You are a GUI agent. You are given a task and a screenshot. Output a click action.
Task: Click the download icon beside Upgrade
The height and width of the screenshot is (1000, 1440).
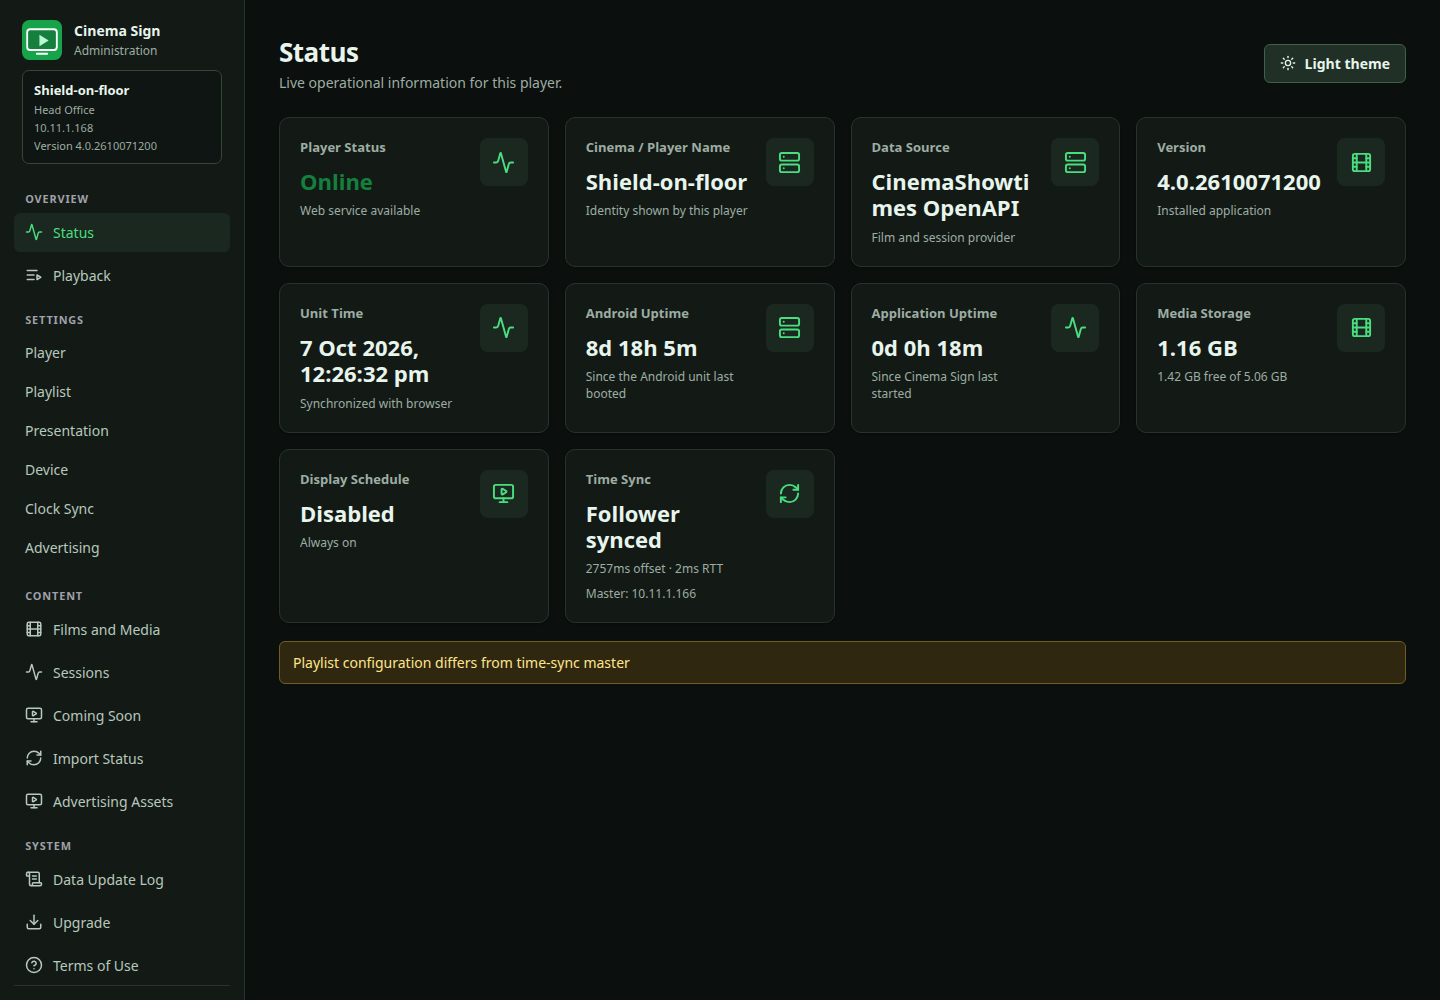pyautogui.click(x=34, y=923)
